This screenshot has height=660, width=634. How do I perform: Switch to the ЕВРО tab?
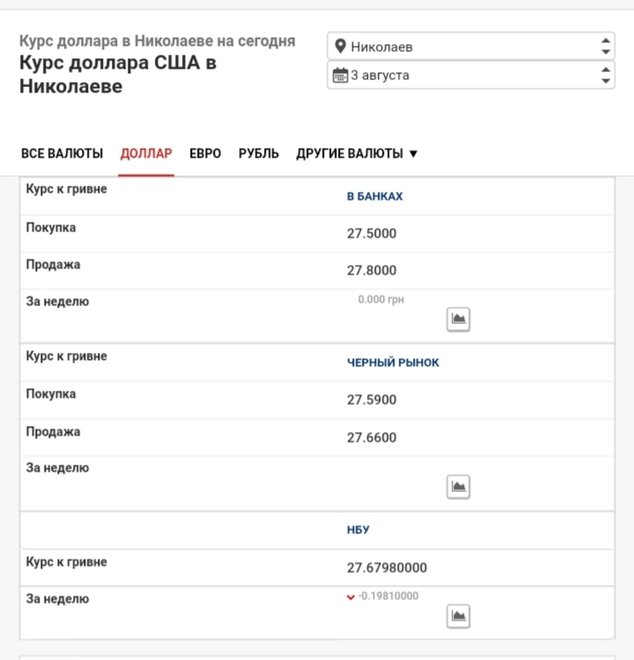pos(205,154)
